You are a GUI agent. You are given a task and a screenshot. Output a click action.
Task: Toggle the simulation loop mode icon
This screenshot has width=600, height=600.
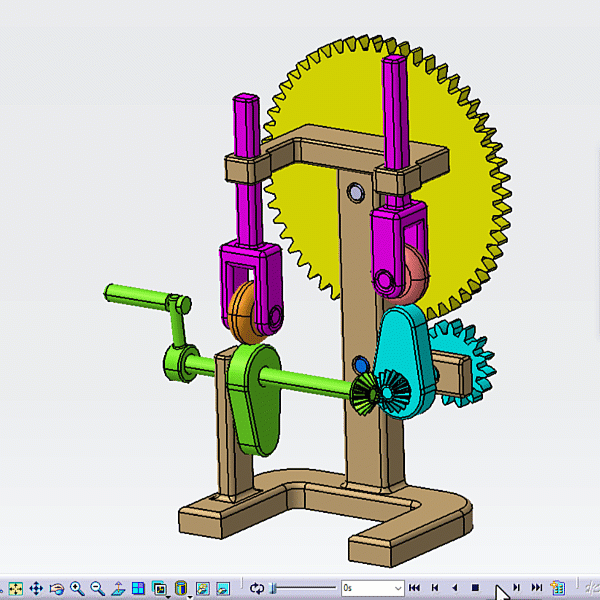256,588
